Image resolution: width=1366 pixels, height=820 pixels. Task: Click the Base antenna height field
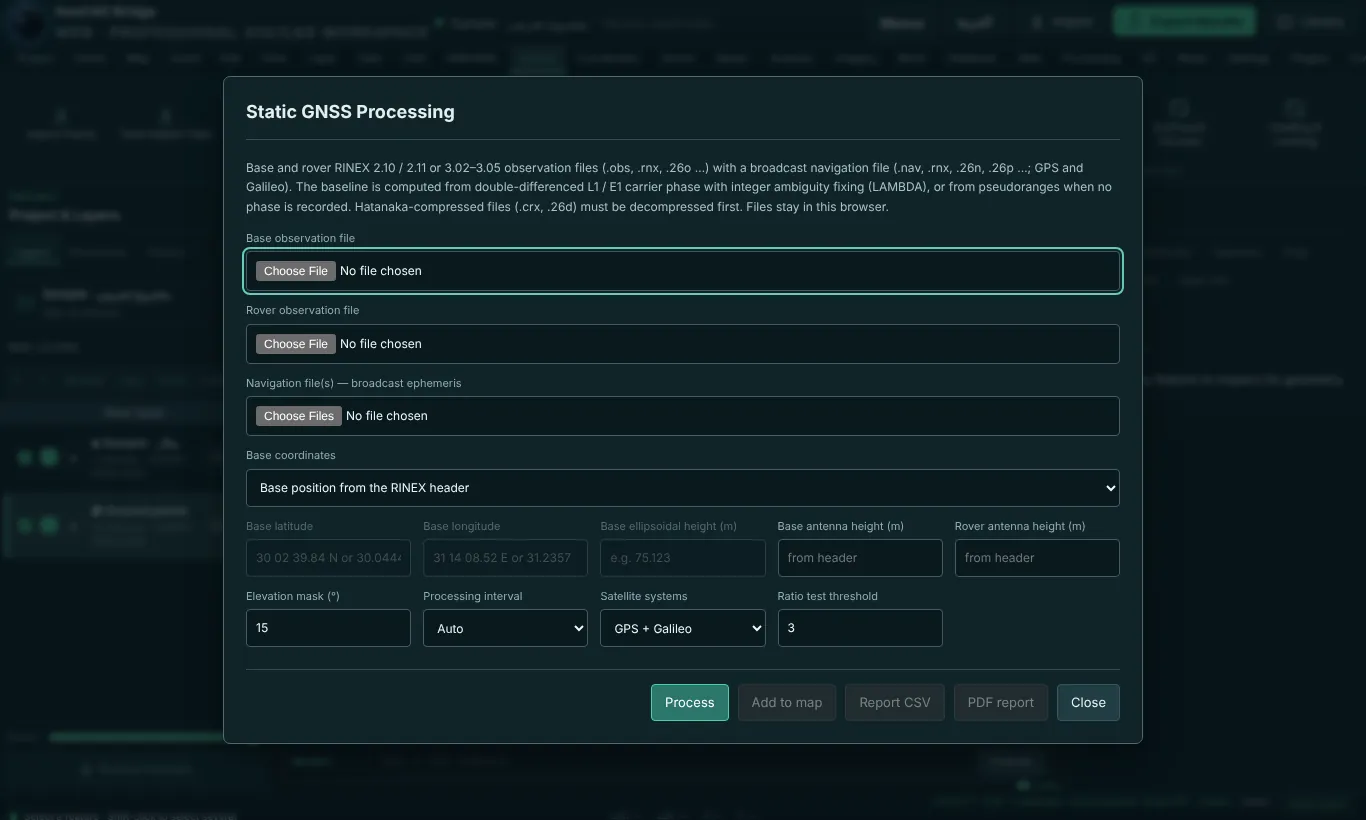860,558
